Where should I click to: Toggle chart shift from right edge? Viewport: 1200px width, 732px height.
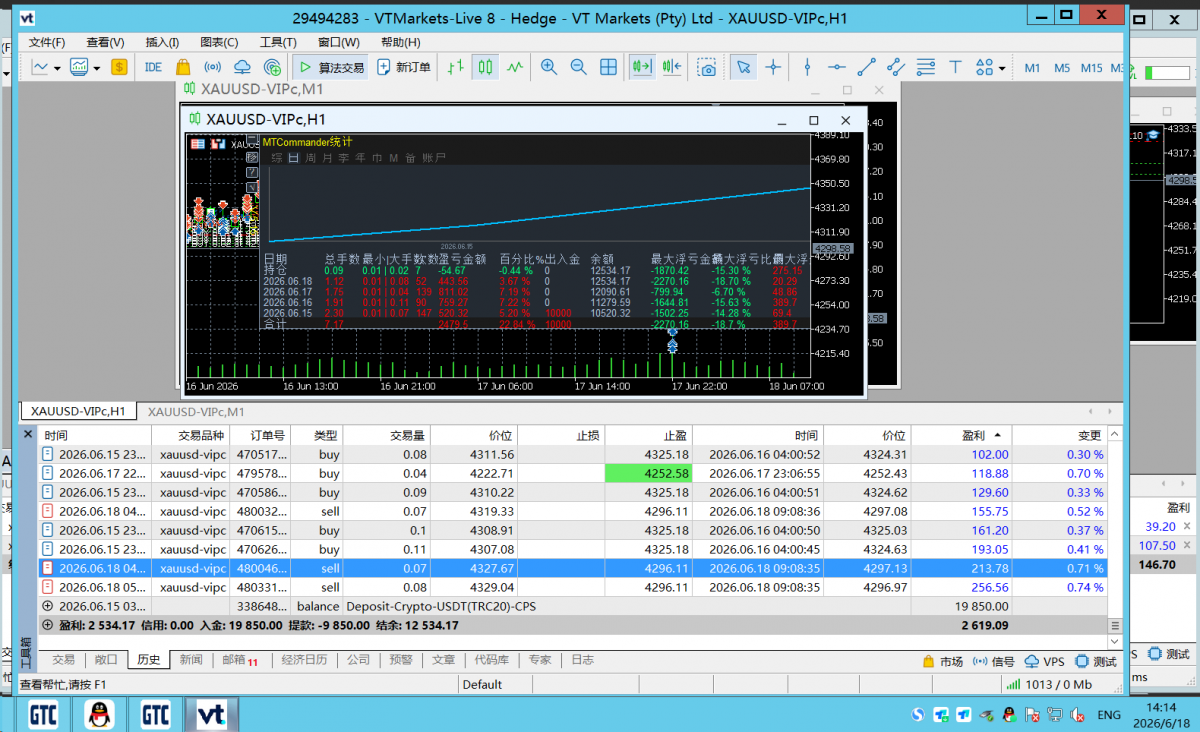pyautogui.click(x=671, y=67)
